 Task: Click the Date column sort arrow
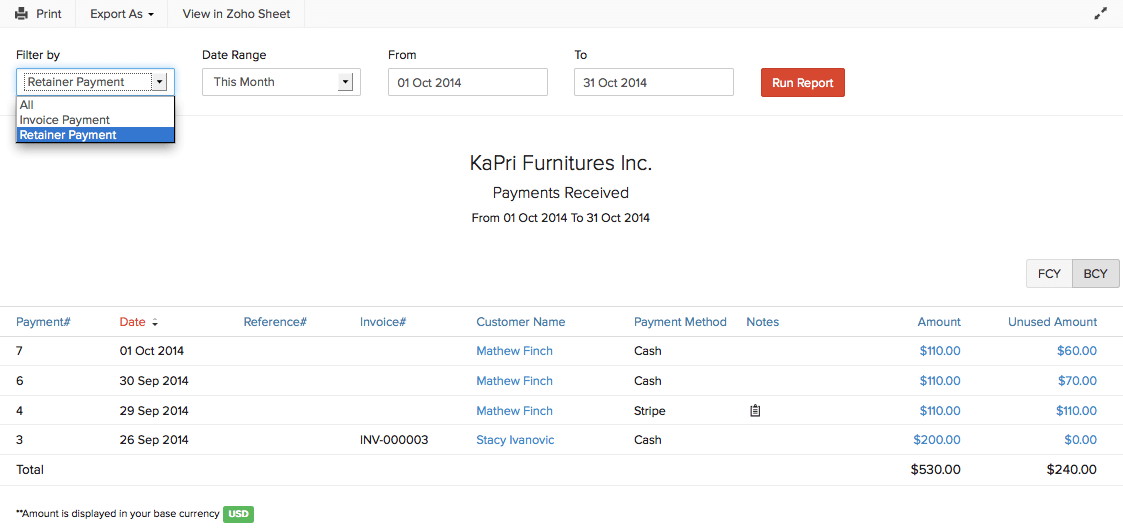click(x=155, y=323)
